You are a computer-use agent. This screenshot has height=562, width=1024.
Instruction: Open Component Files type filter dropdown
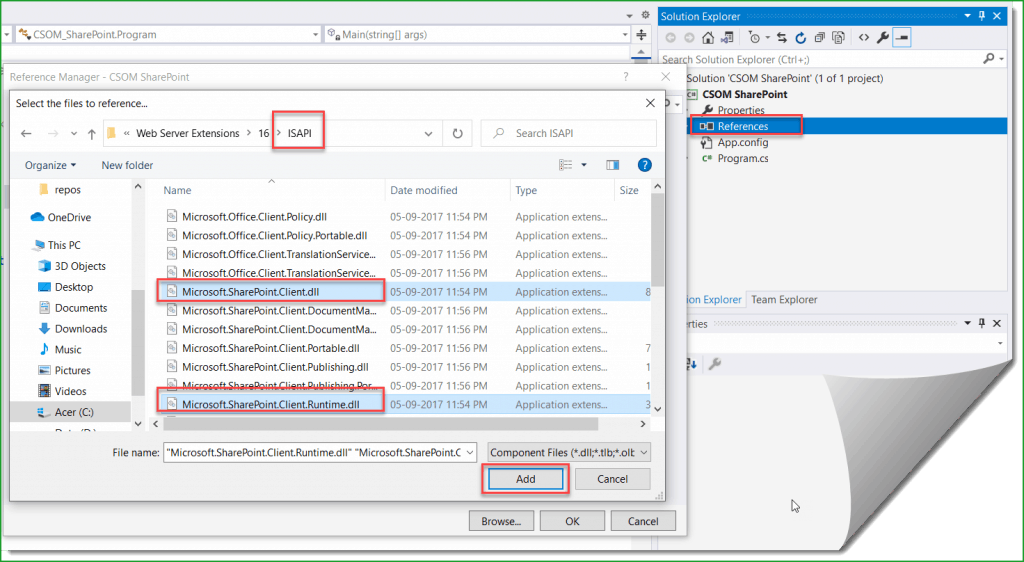coord(569,452)
